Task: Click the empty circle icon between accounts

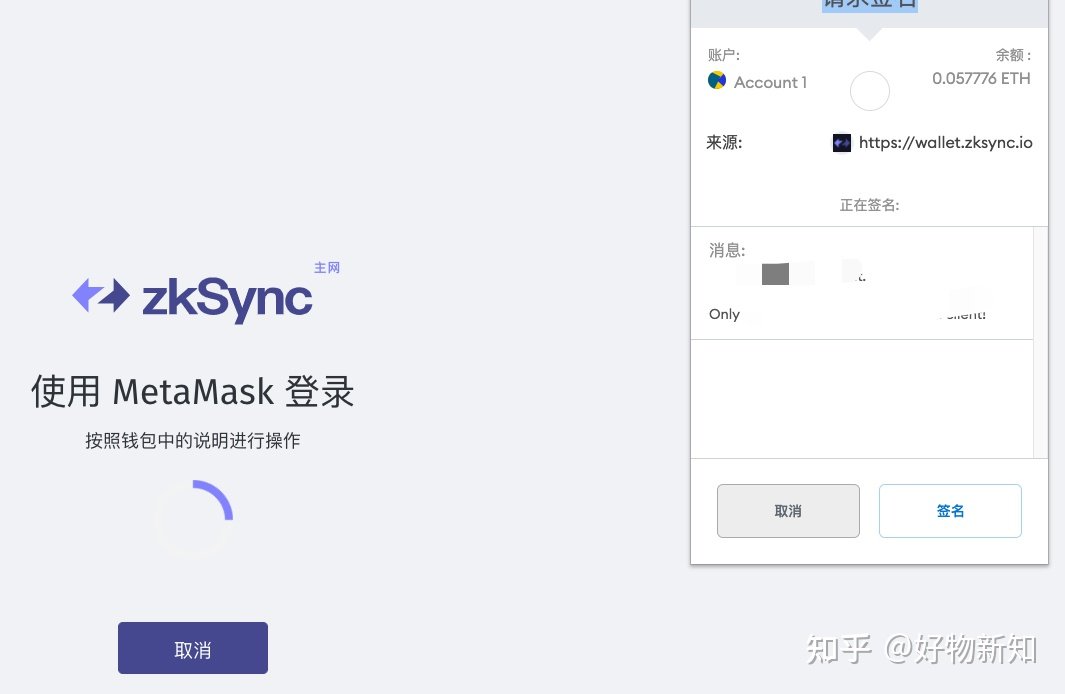Action: (x=869, y=91)
